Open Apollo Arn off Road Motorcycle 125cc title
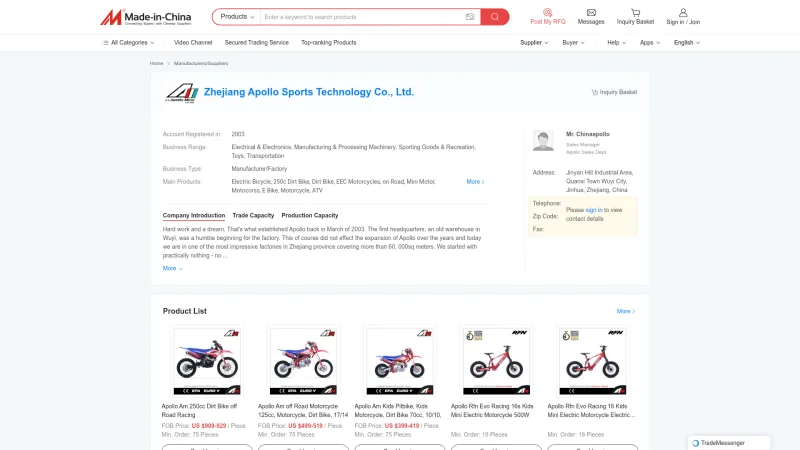The image size is (800, 450). click(303, 411)
